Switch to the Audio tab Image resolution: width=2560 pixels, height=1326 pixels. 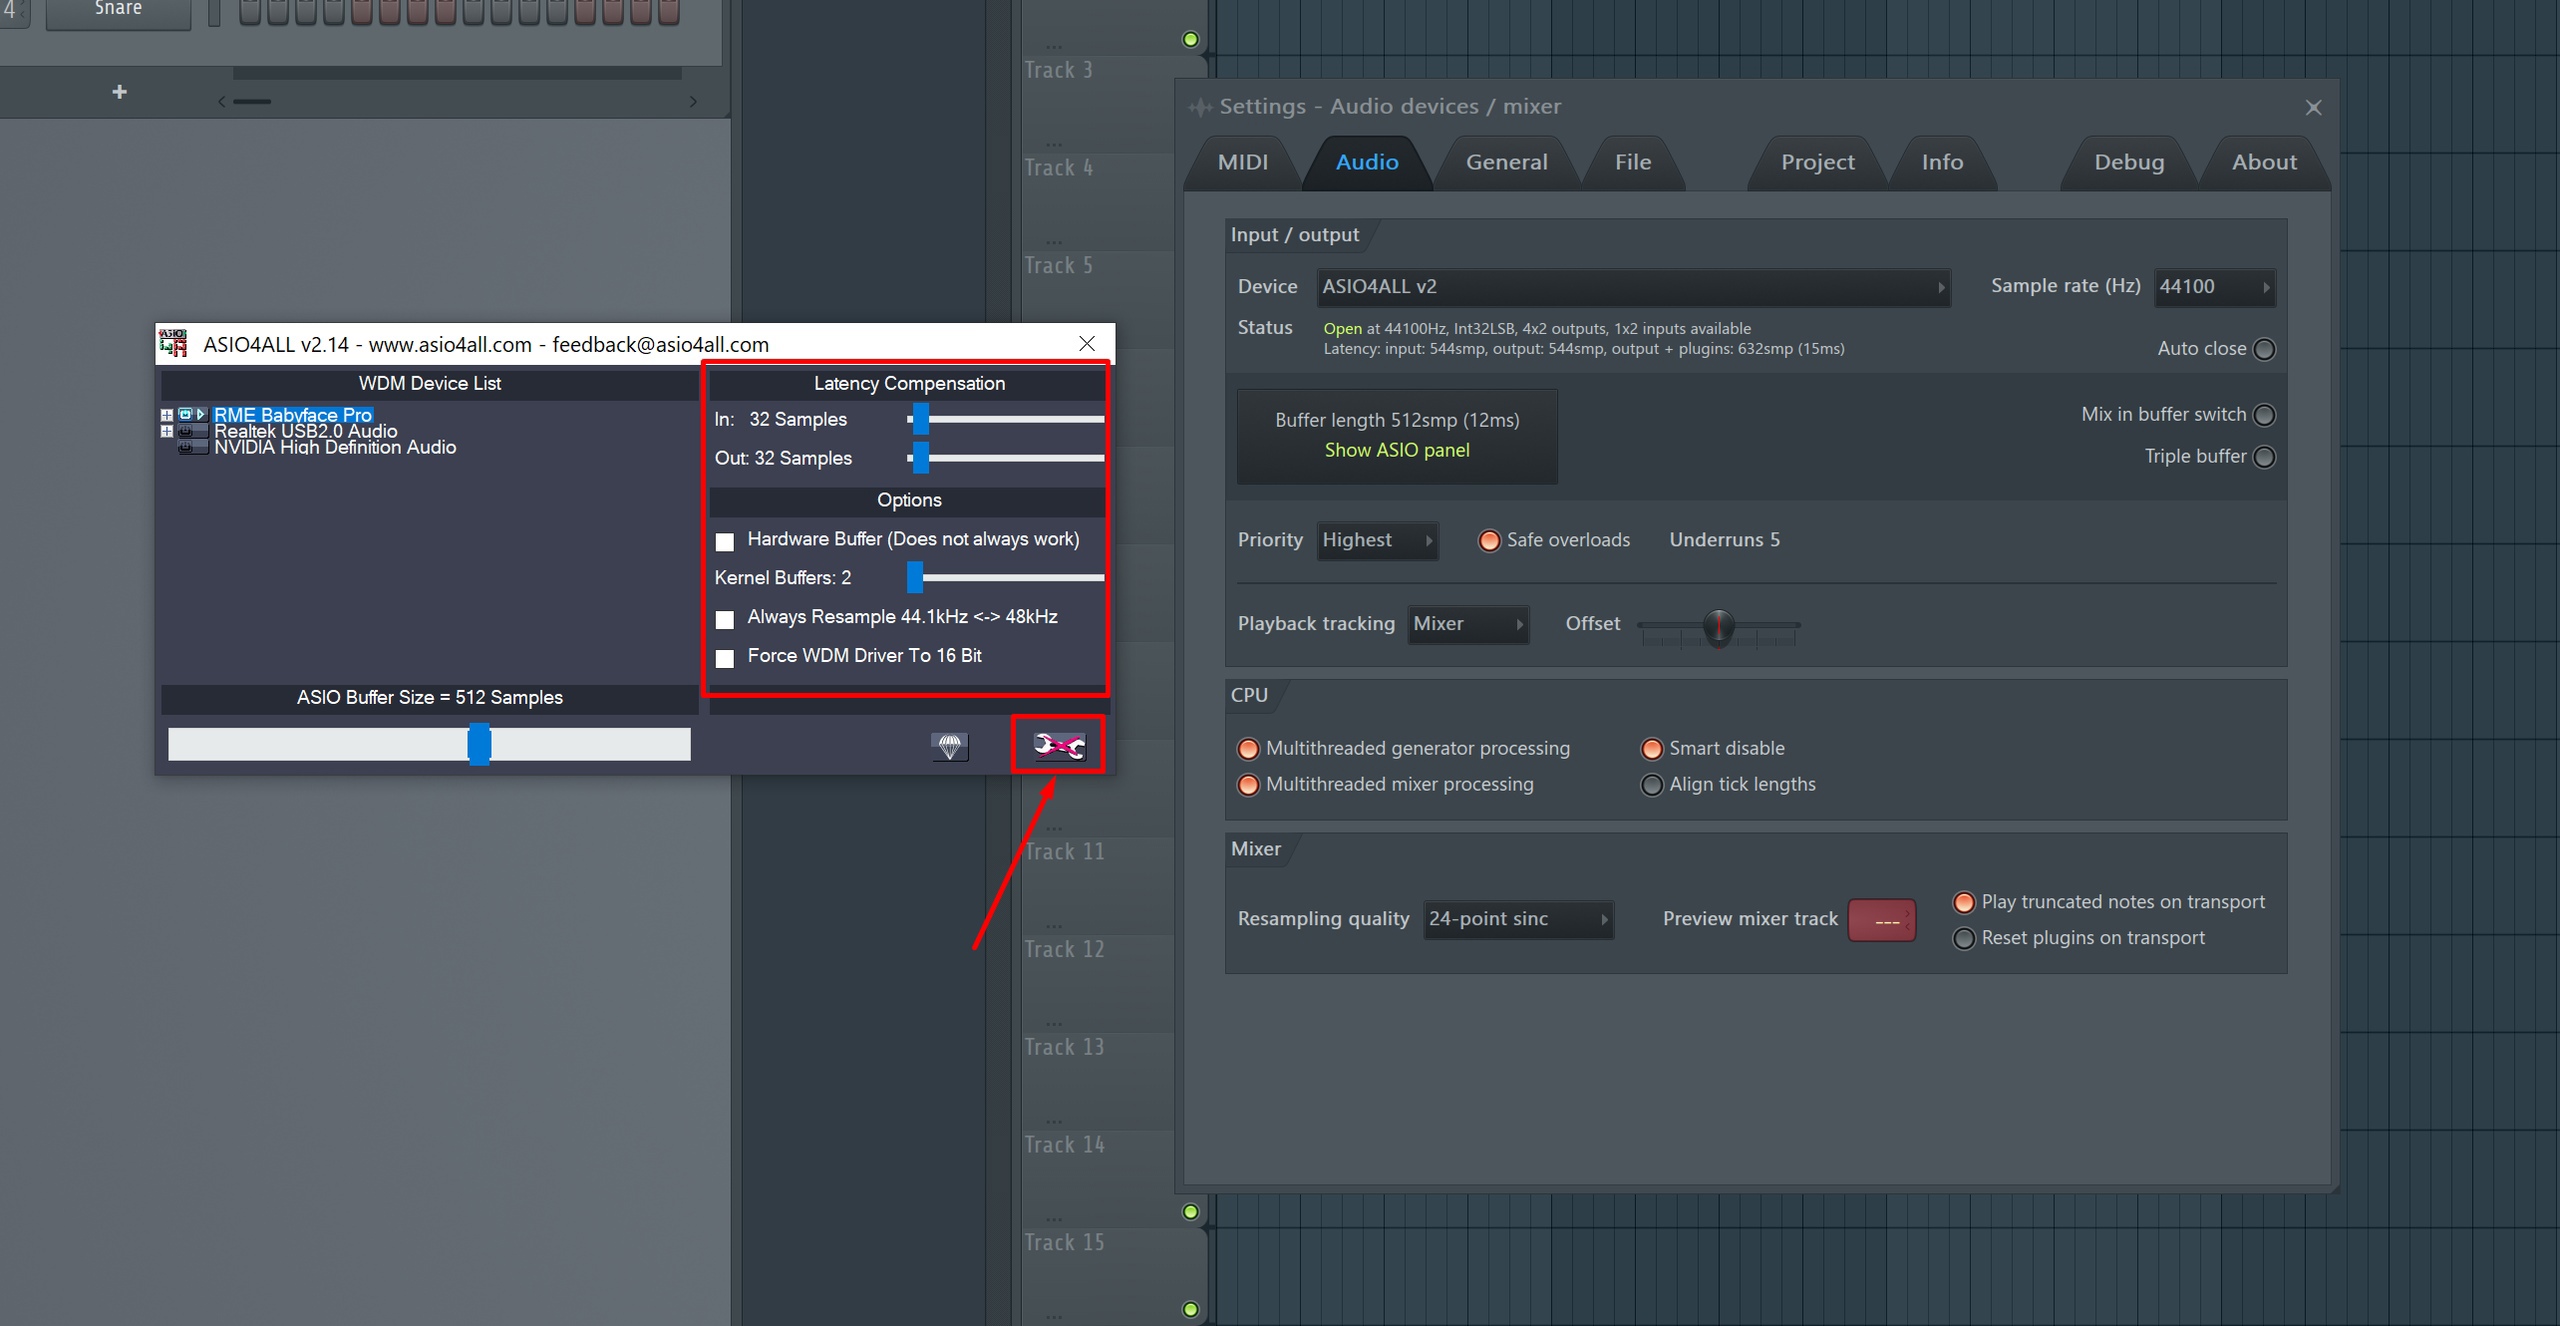click(1367, 162)
